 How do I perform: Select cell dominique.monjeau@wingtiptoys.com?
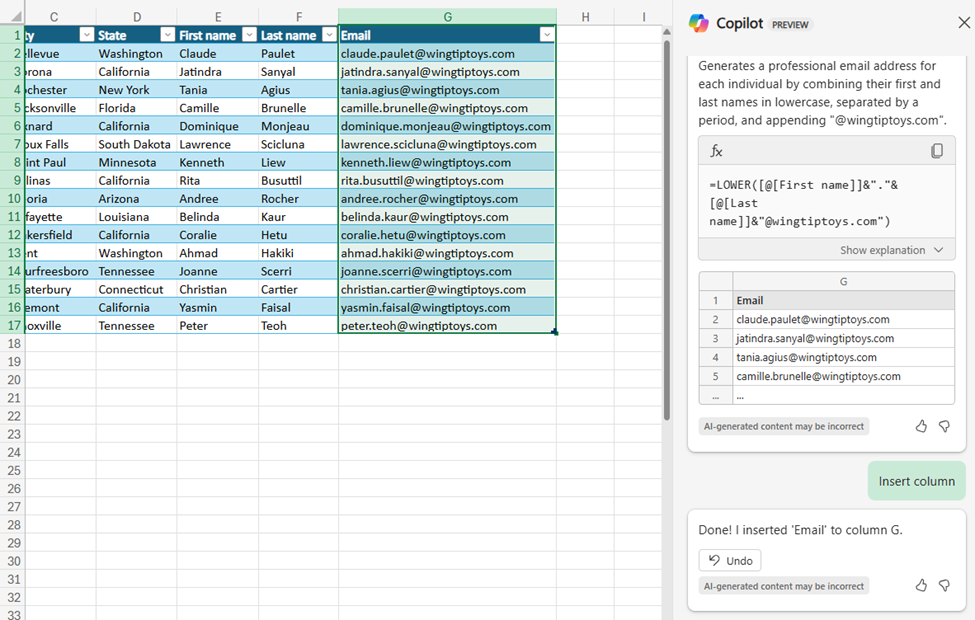click(447, 126)
